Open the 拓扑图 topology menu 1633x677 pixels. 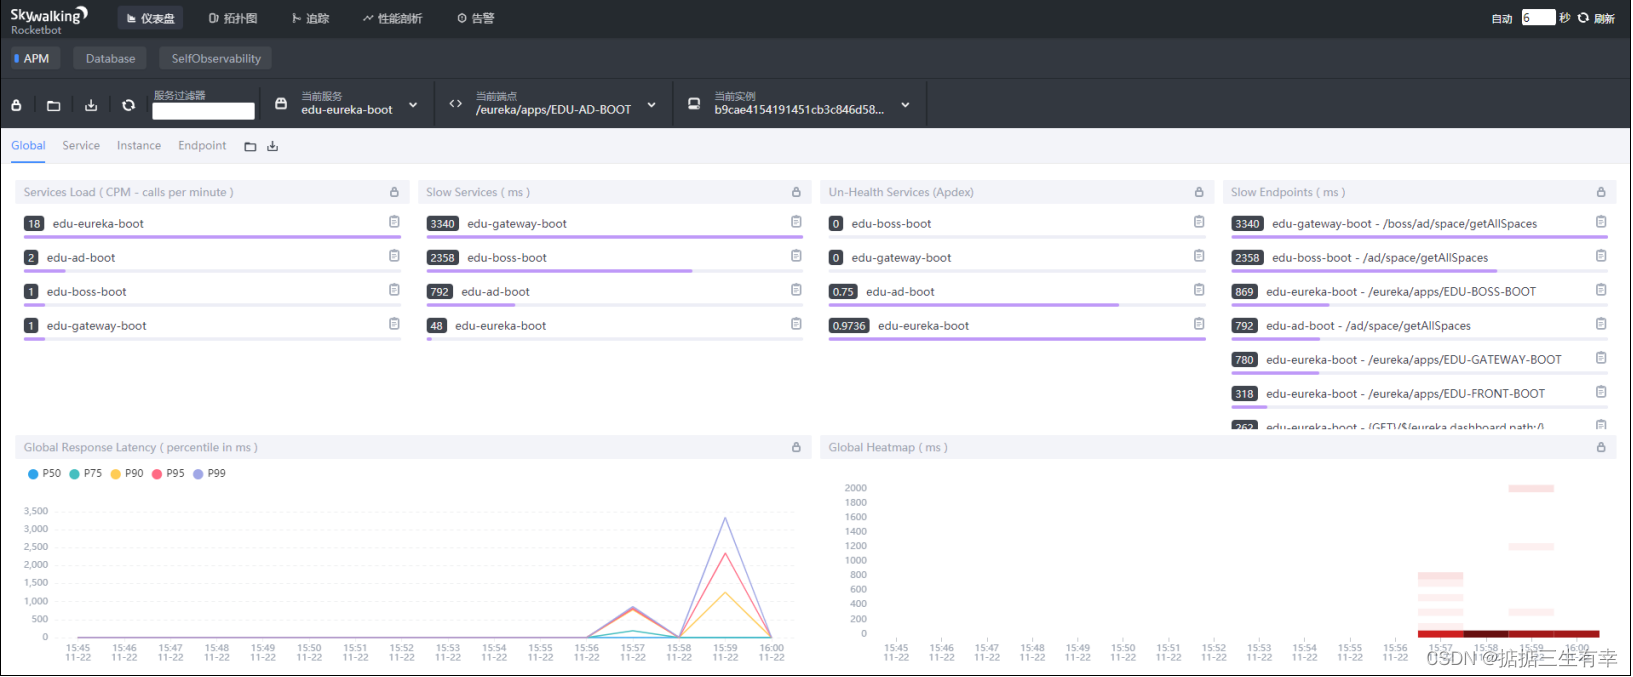point(233,19)
